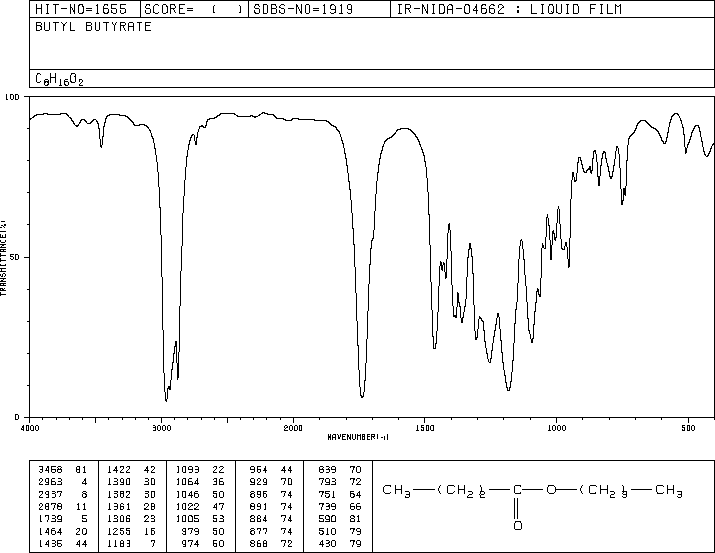Click the (CH2)2 group in the structure
The width and height of the screenshot is (715, 553).
[461, 491]
